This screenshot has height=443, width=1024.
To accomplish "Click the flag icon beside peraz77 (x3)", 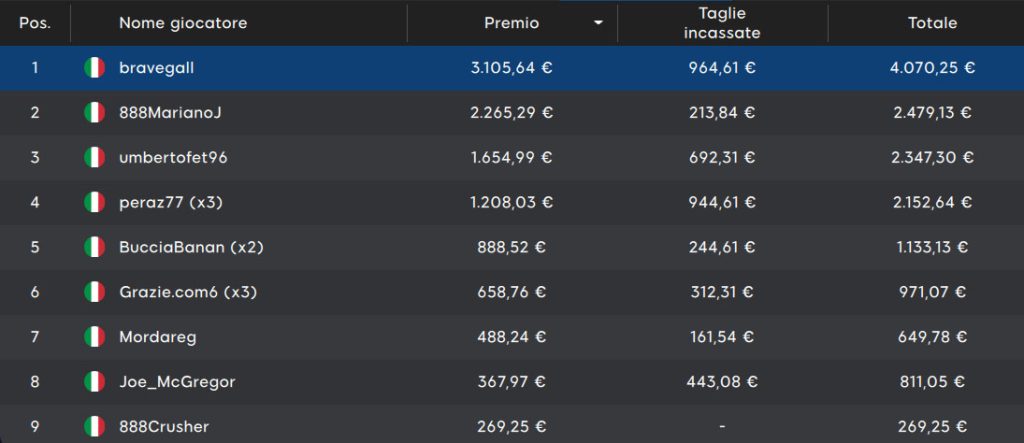I will (95, 203).
